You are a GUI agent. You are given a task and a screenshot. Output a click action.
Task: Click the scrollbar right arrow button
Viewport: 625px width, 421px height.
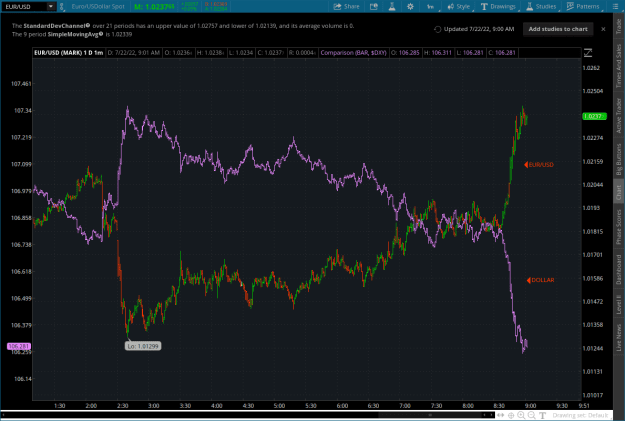(491, 415)
